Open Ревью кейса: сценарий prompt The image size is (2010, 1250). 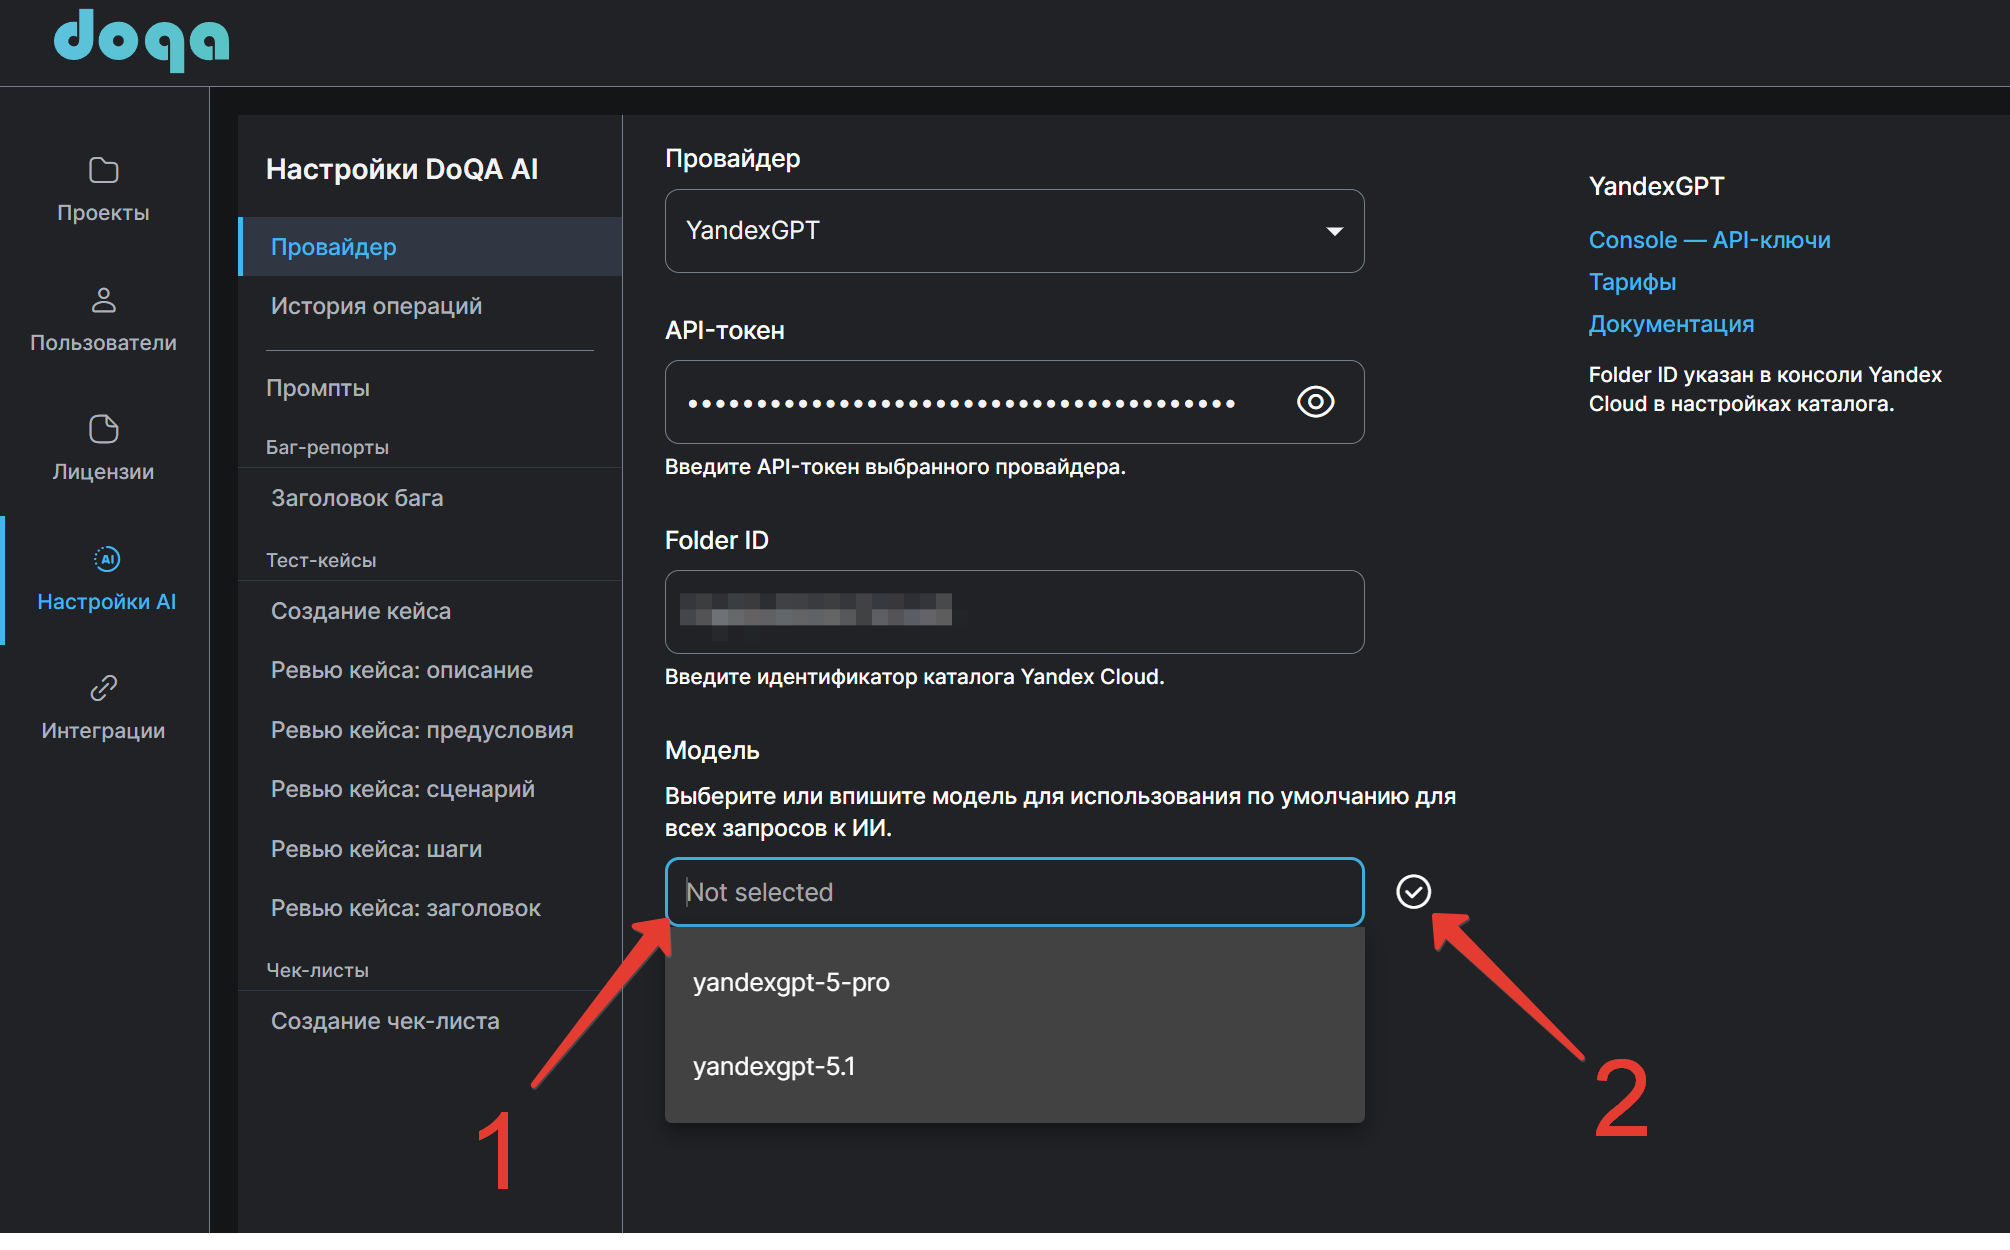pos(431,789)
